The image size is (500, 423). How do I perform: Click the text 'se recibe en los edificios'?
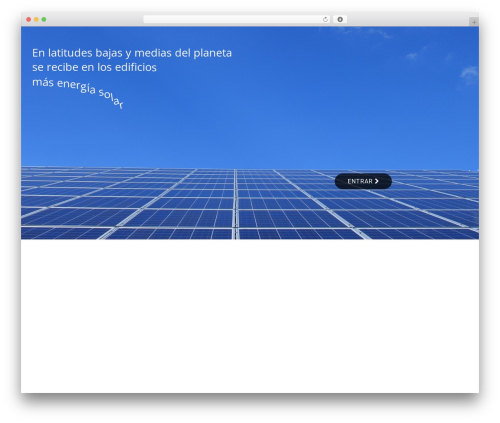94,67
